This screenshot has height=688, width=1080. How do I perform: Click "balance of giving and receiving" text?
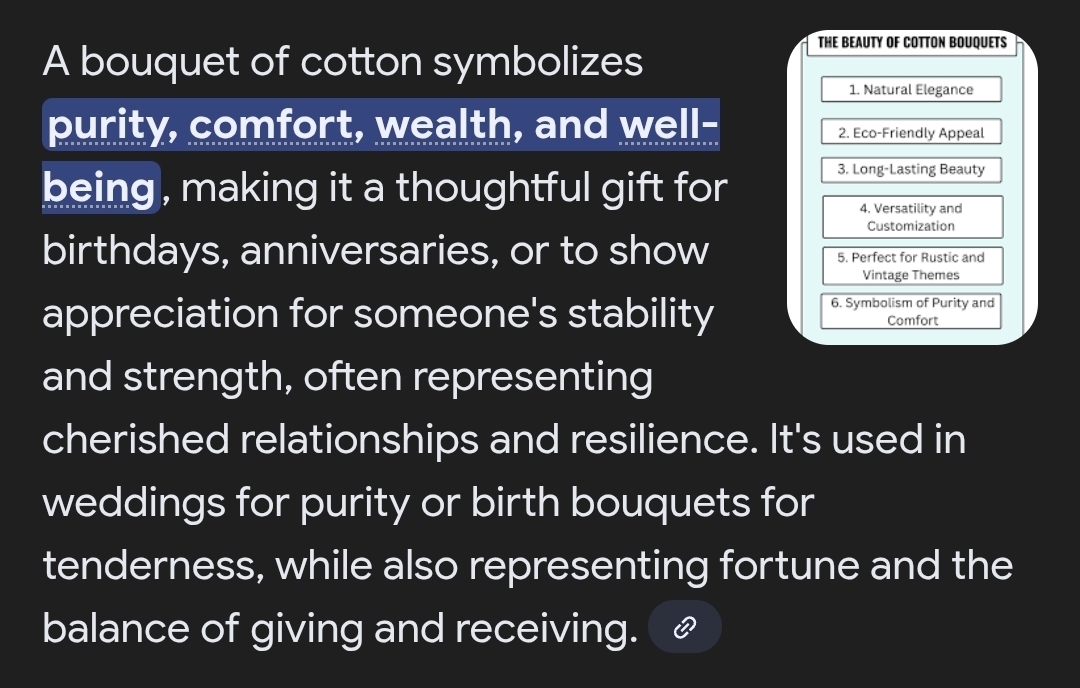(x=340, y=628)
